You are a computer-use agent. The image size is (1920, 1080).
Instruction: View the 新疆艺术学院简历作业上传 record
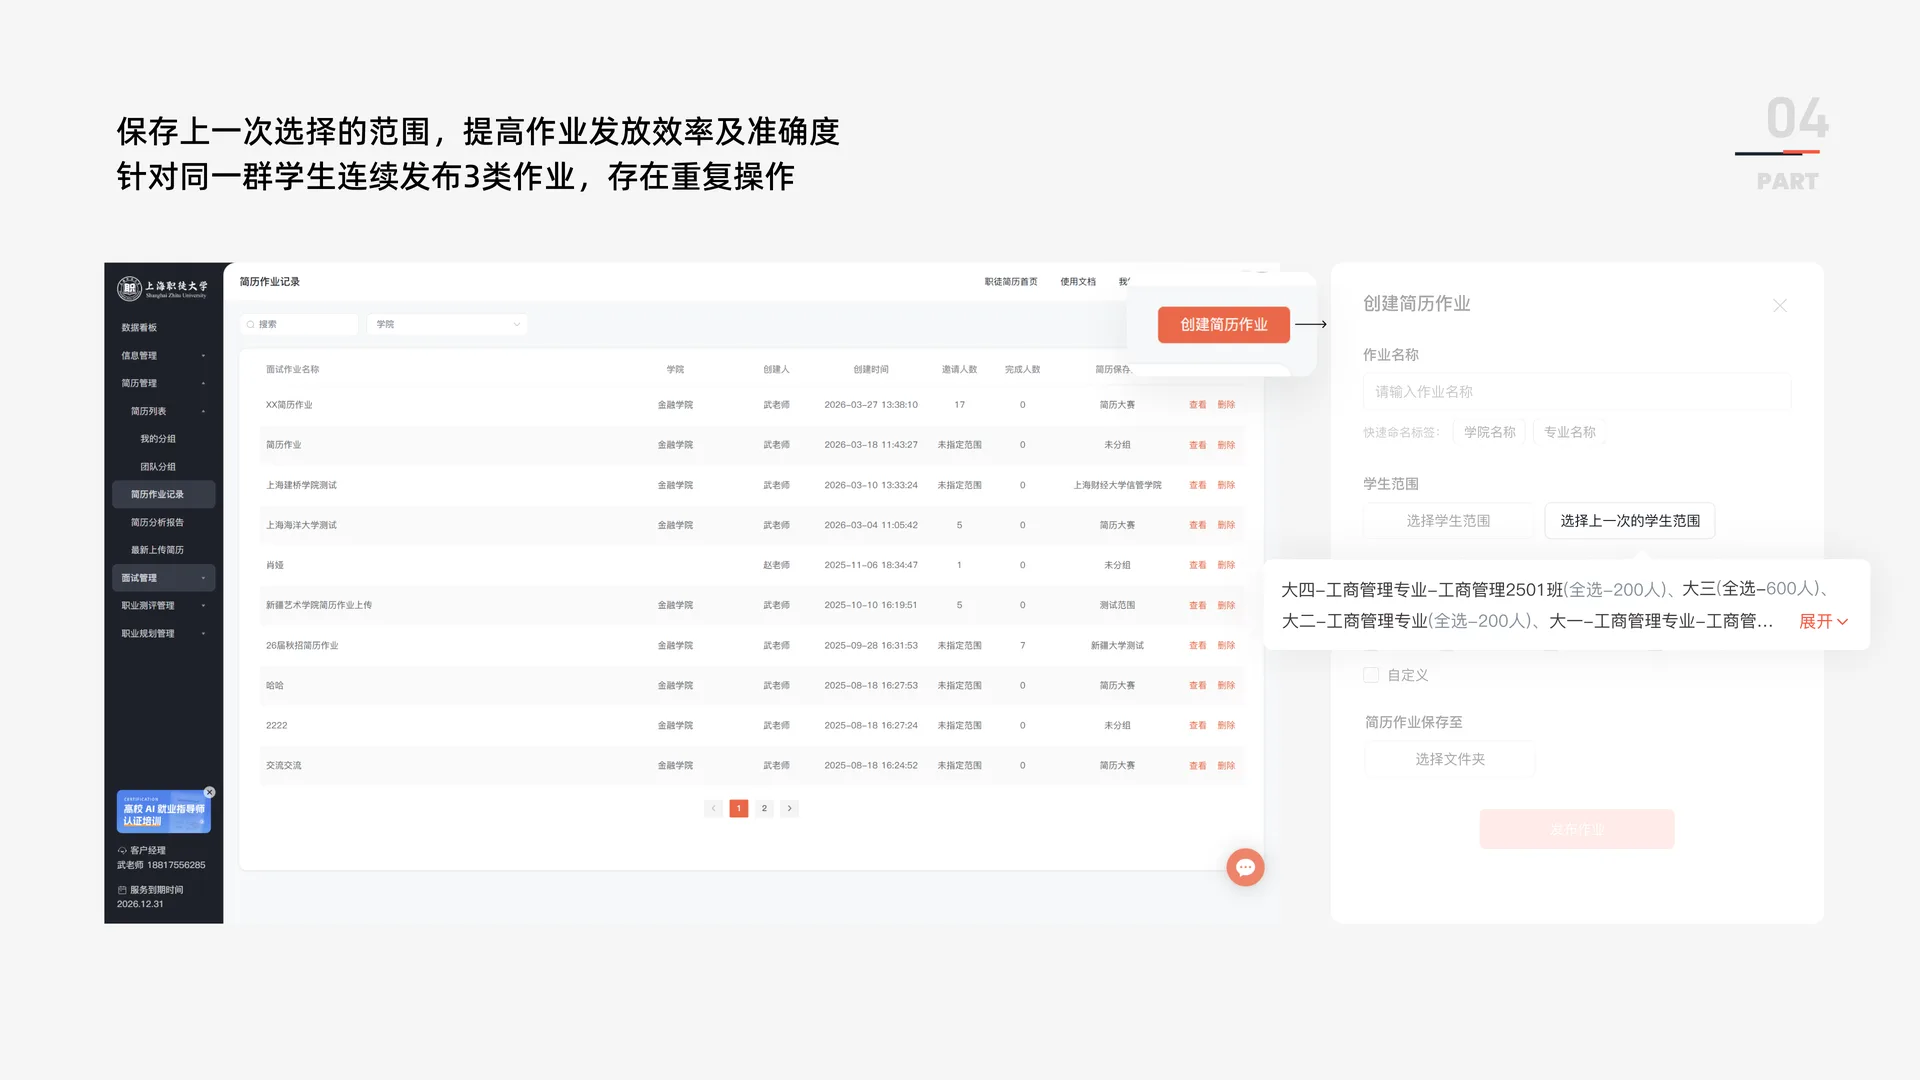pos(1197,605)
